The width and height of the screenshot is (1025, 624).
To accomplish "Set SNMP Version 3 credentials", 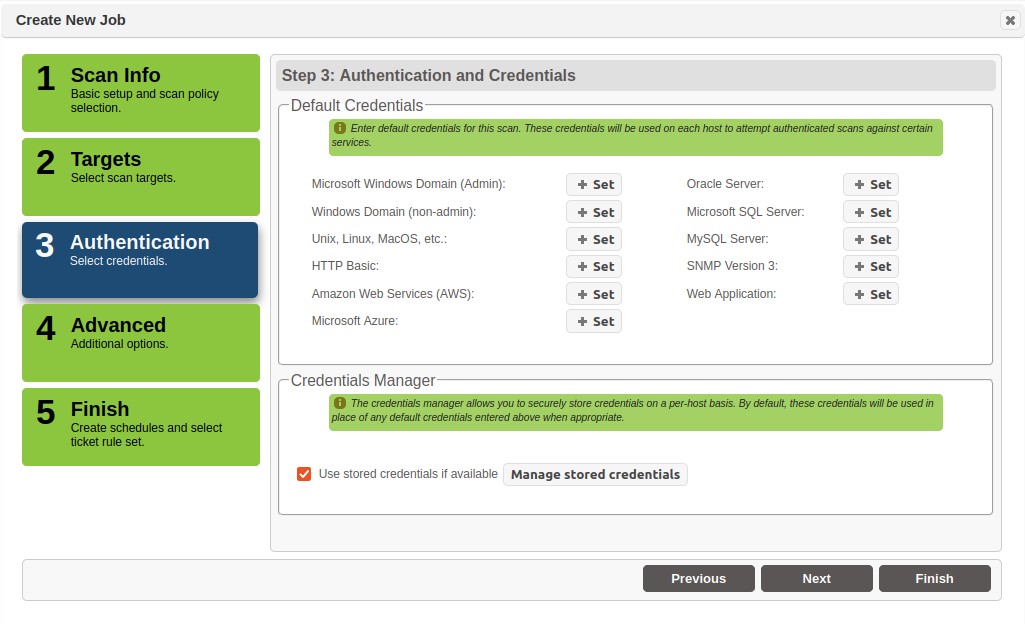I will 870,267.
